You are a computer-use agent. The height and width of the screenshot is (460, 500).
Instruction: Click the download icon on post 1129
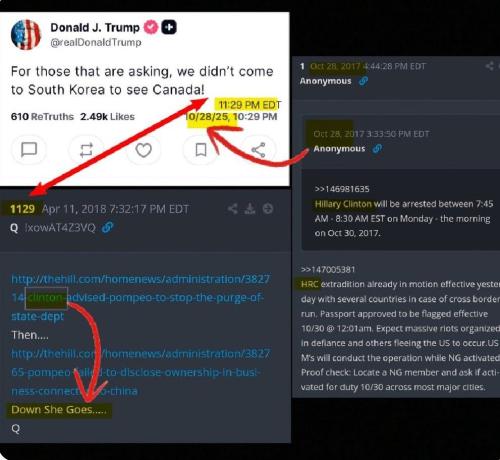(x=250, y=209)
